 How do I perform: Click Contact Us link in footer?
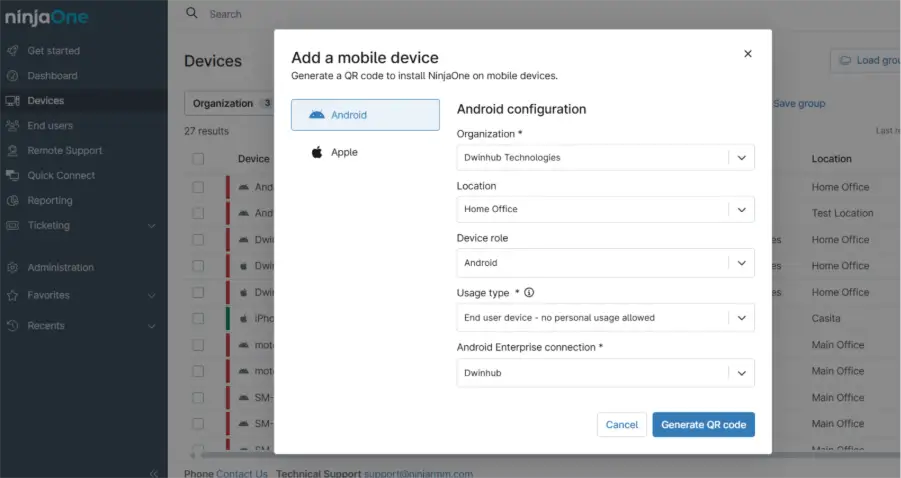click(242, 473)
